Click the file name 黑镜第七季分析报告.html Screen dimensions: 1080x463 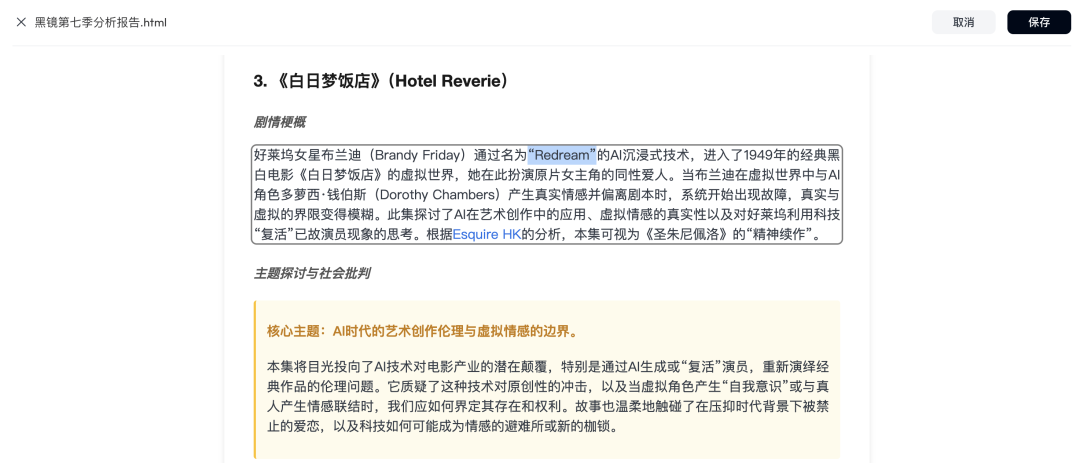[x=101, y=22]
